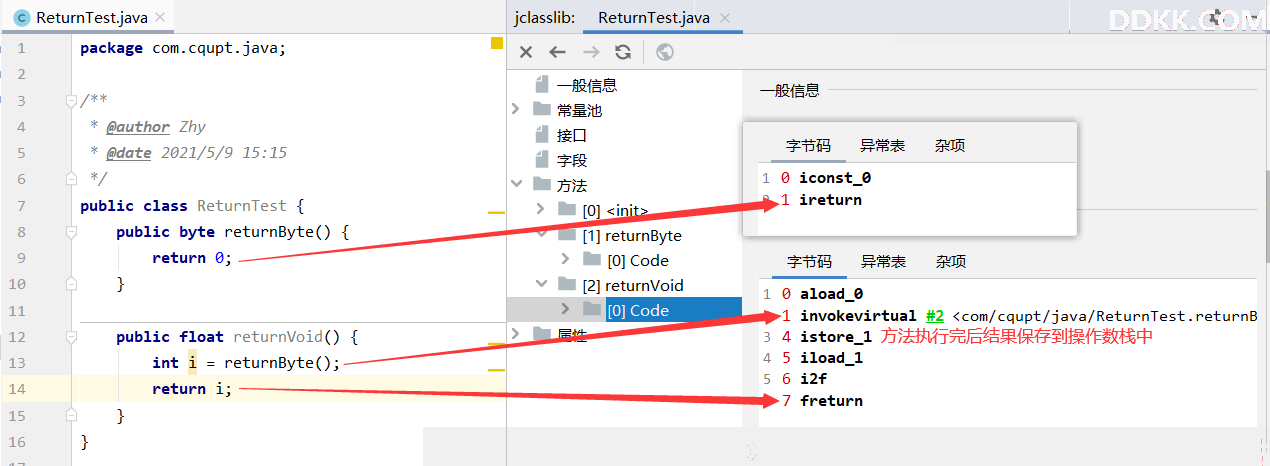Click the forward arrow toolbar icon
The height and width of the screenshot is (466, 1270).
click(x=591, y=52)
